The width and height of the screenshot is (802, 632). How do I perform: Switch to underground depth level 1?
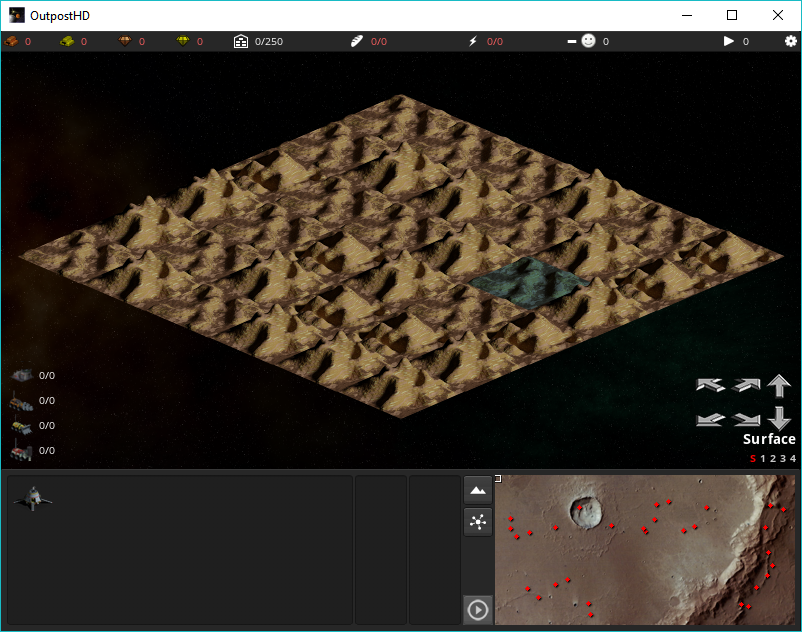pyautogui.click(x=762, y=459)
